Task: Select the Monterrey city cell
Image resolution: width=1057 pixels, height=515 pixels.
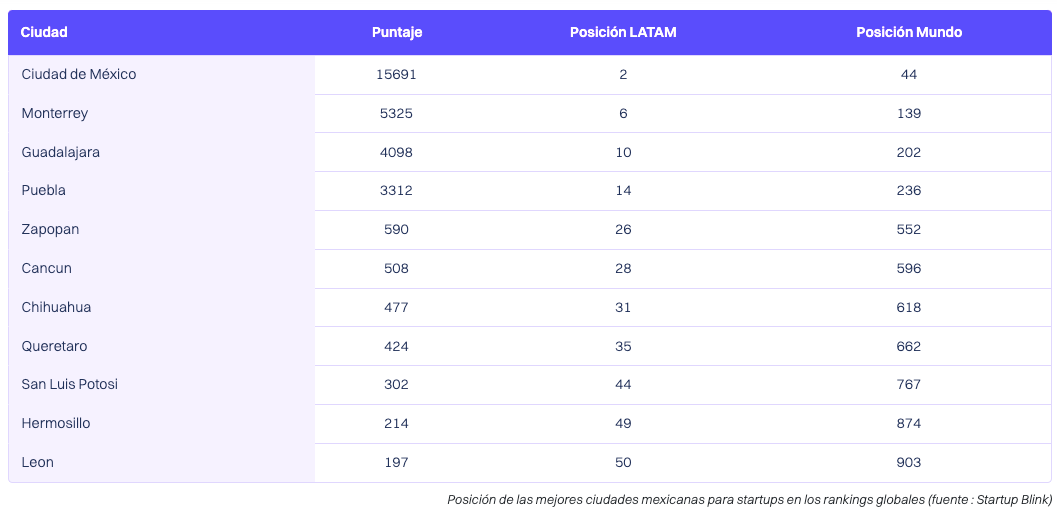Action: 55,113
